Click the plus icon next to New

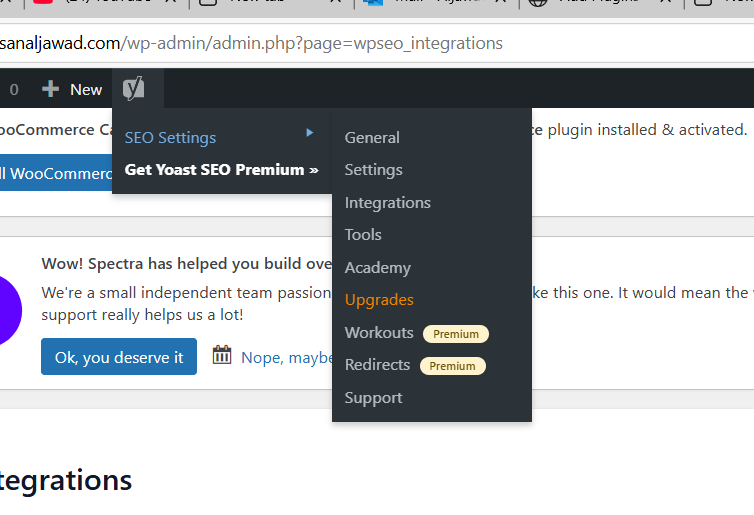(x=50, y=89)
